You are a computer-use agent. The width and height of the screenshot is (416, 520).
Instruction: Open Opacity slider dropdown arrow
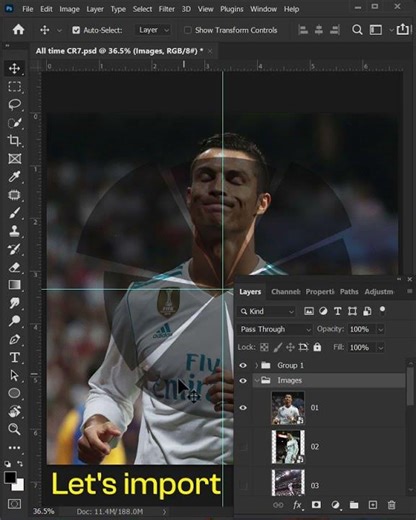[x=380, y=330]
